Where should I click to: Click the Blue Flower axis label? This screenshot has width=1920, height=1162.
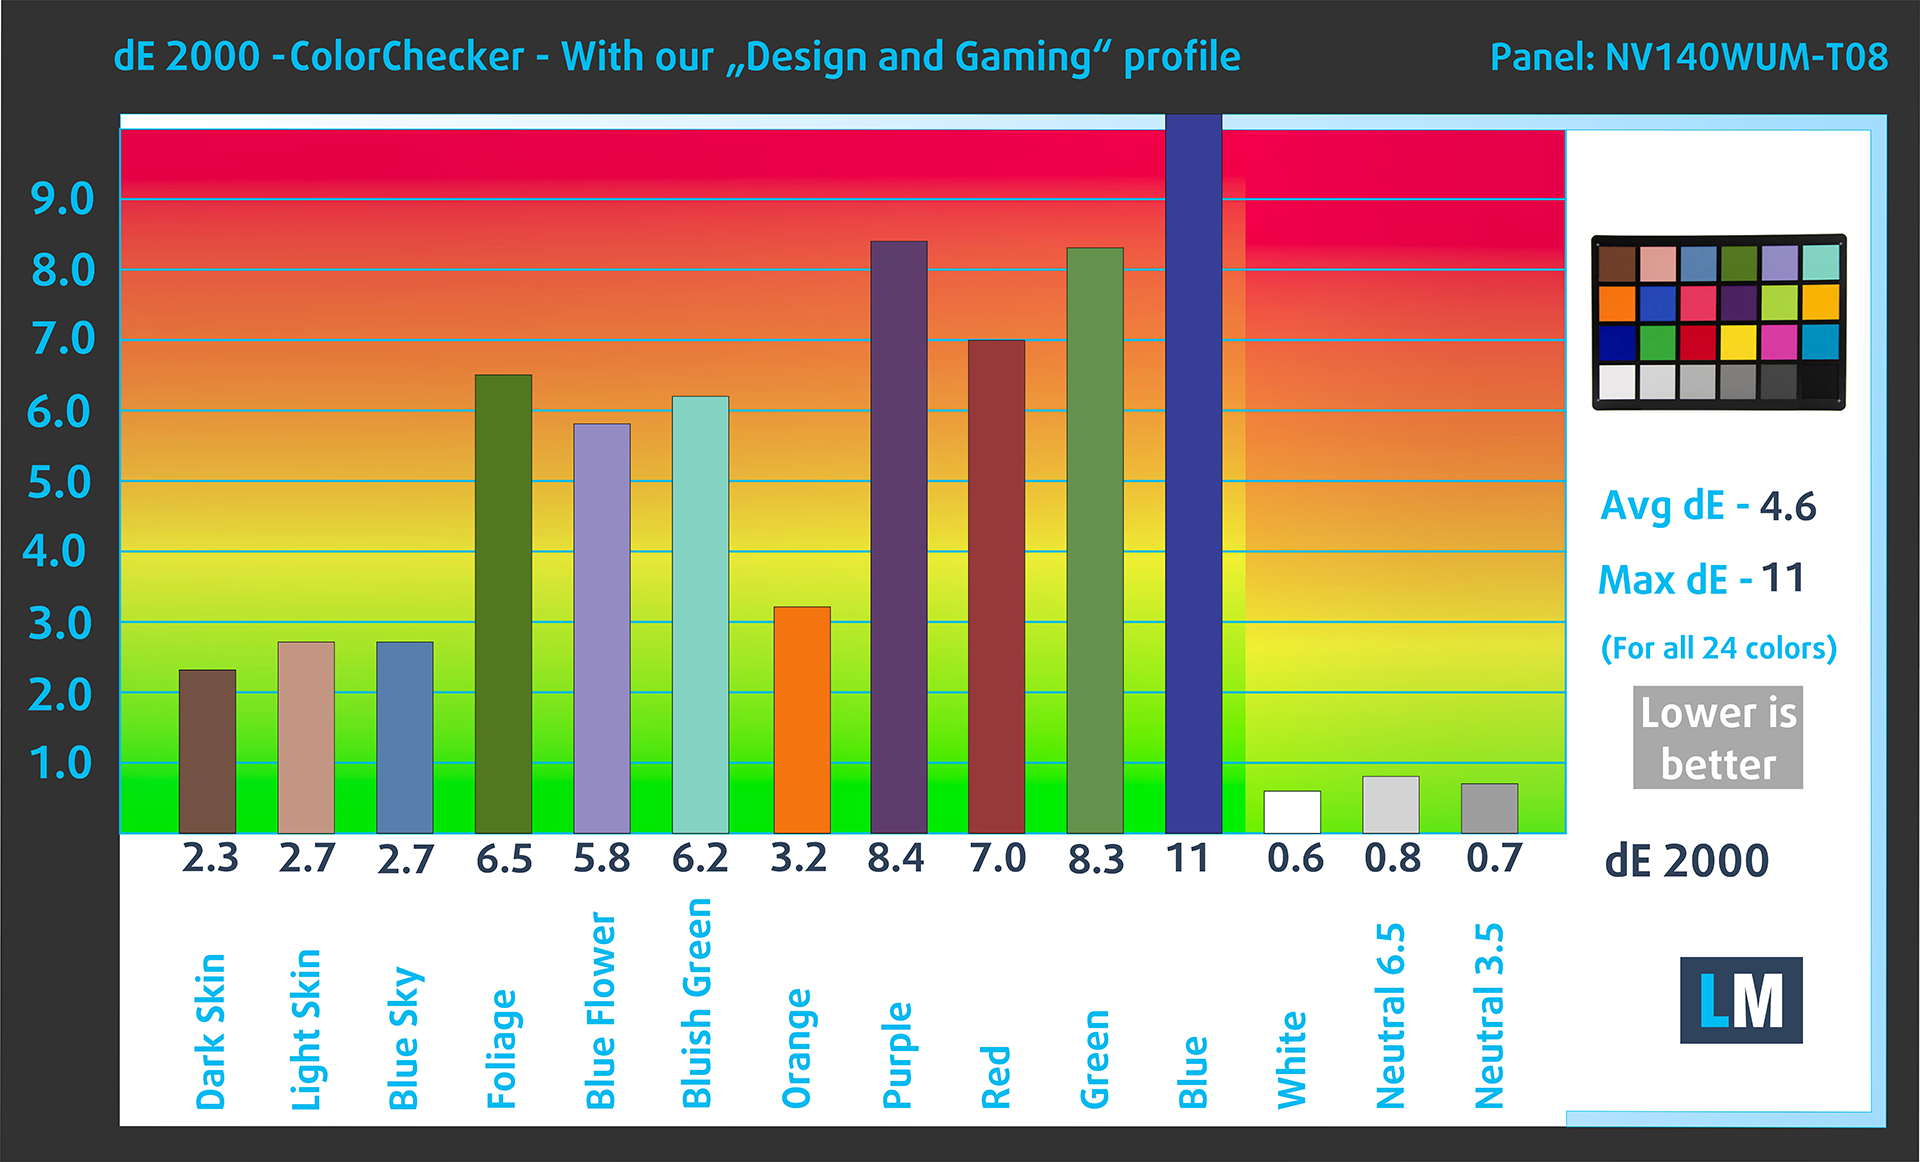601,1010
